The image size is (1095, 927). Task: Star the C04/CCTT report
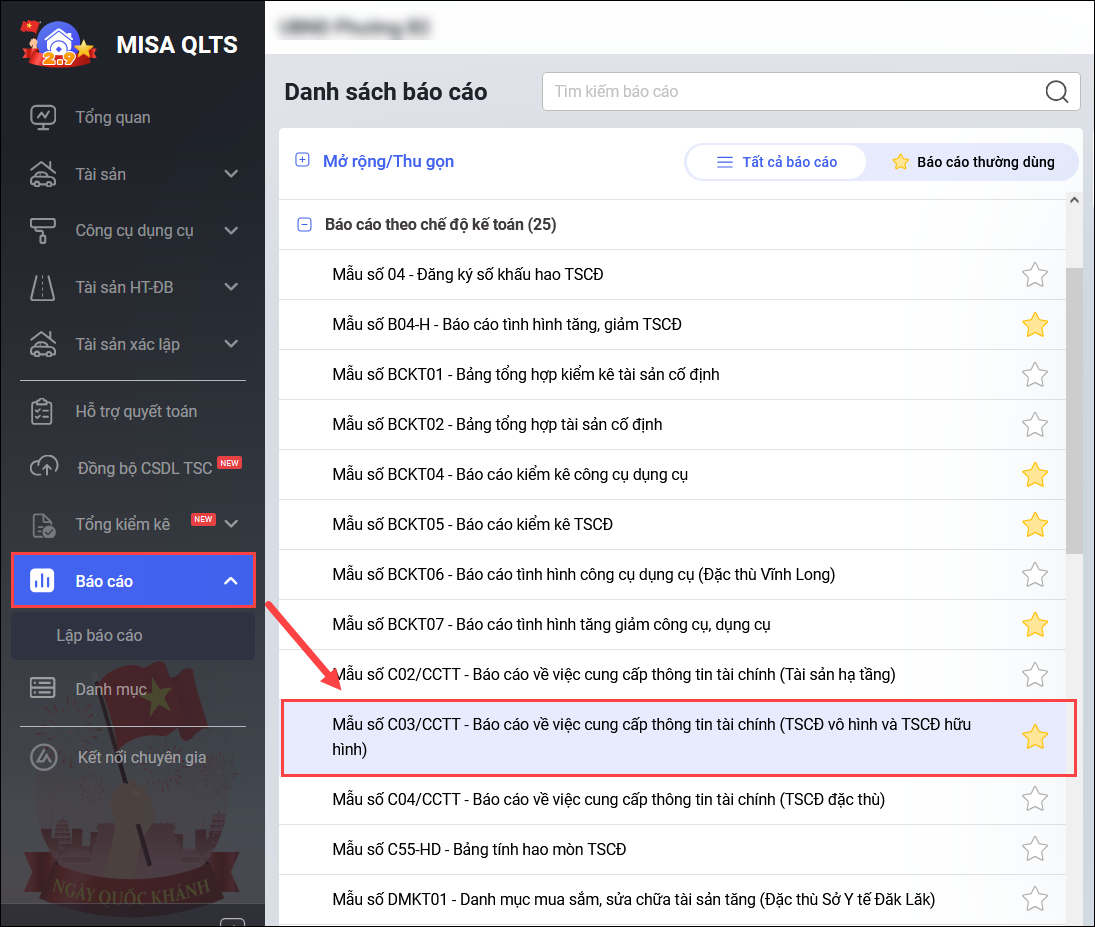1034,799
